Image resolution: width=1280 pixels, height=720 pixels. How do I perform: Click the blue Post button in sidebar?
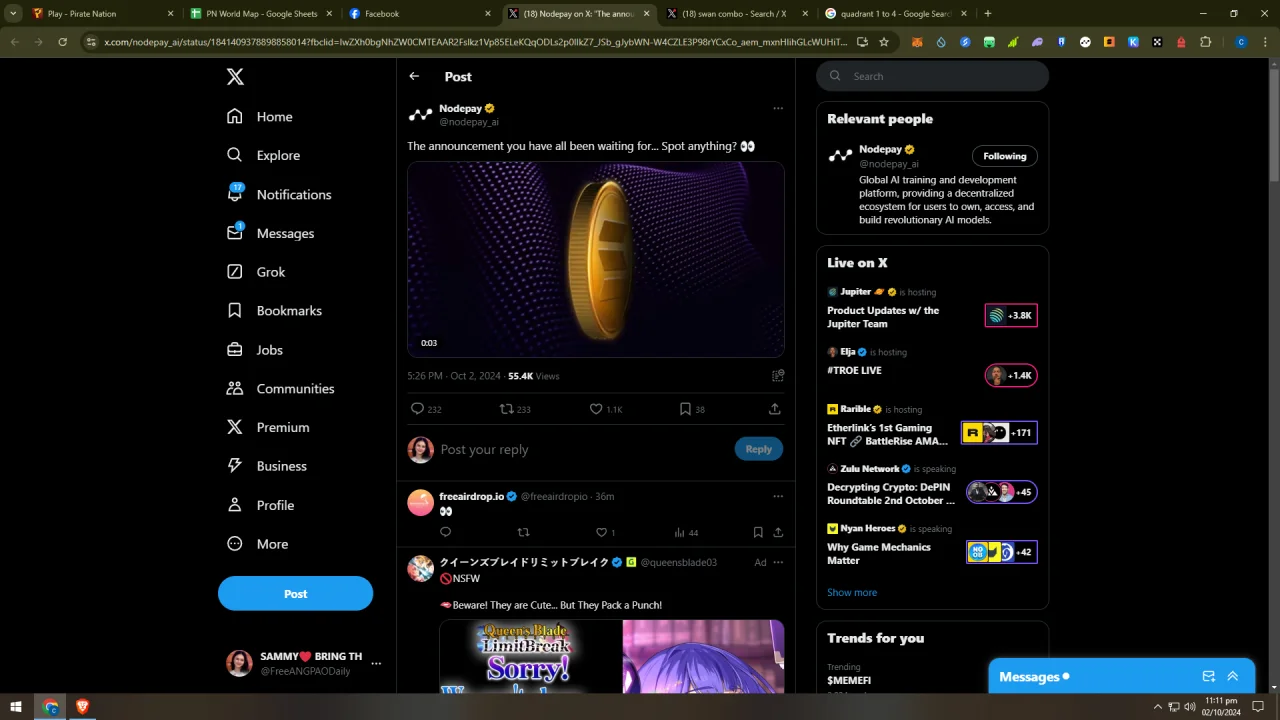[295, 593]
